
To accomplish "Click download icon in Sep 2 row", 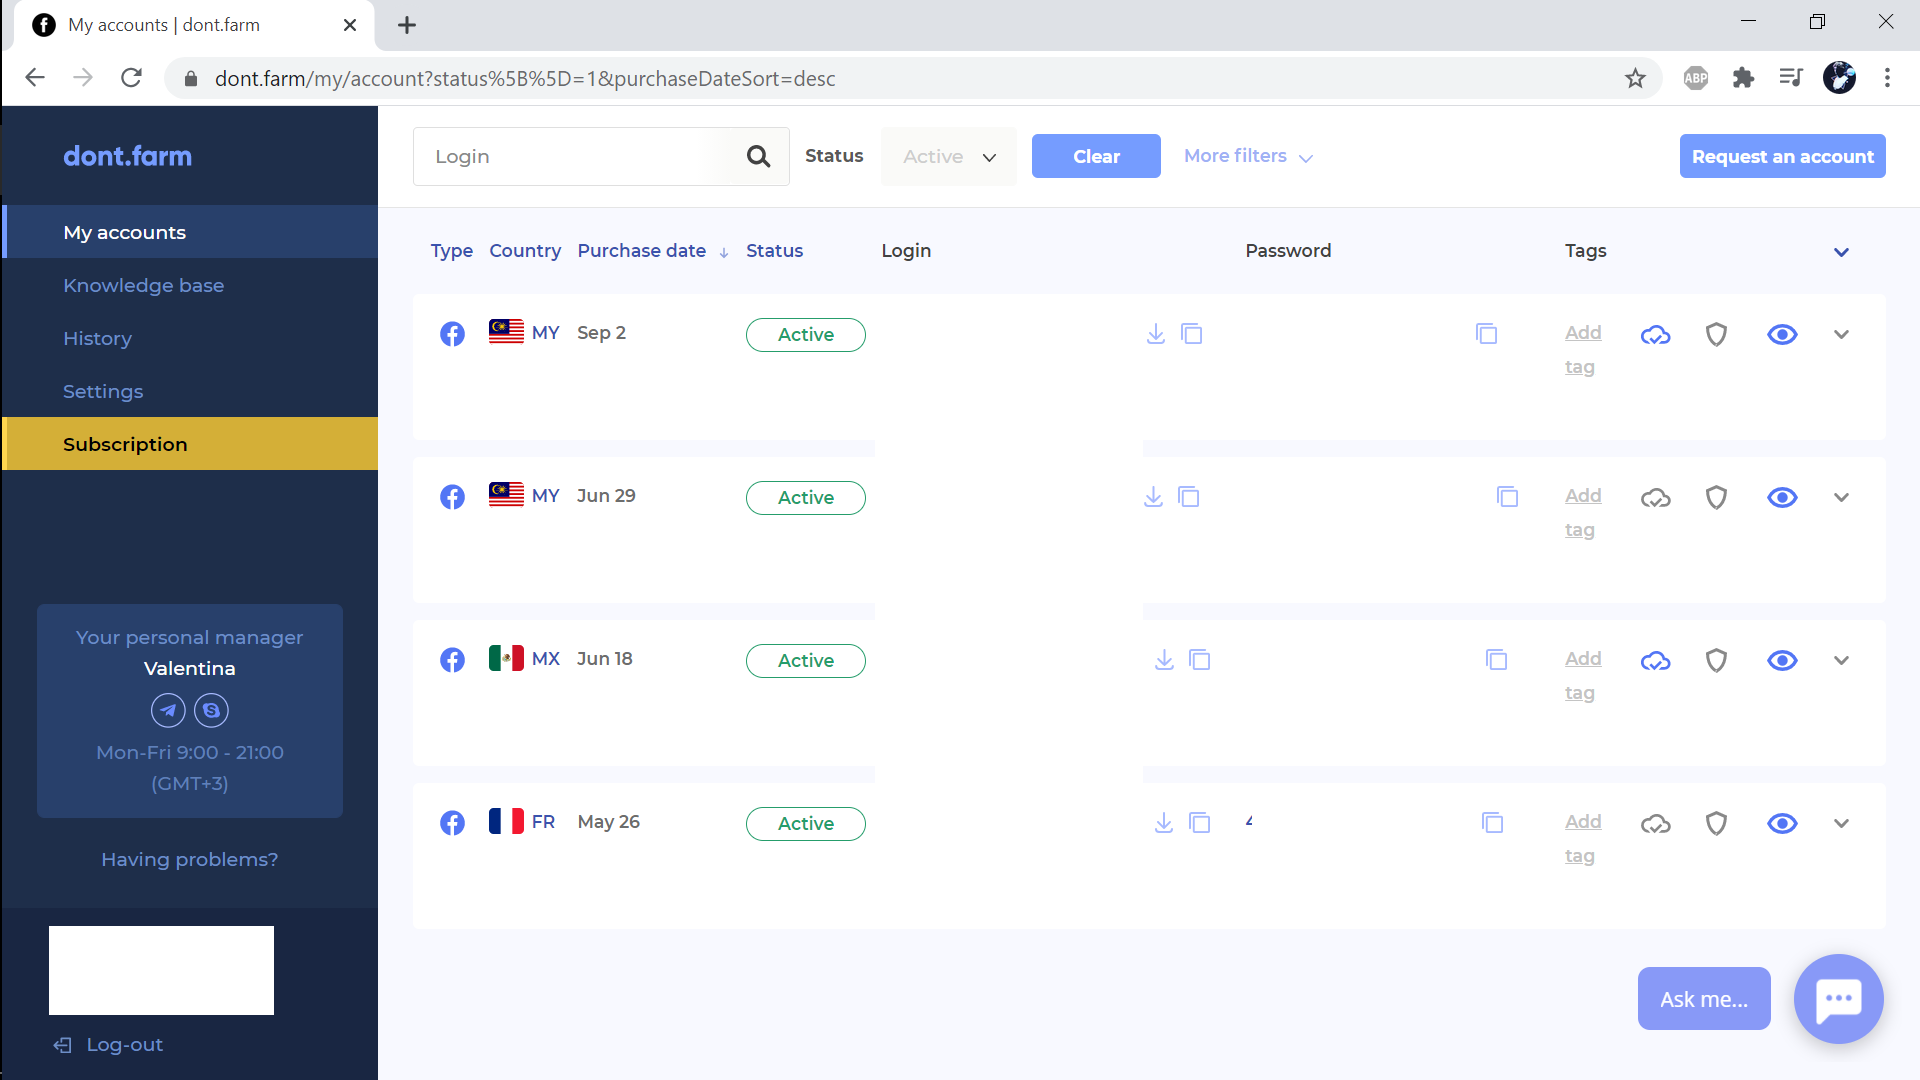I will [1156, 334].
